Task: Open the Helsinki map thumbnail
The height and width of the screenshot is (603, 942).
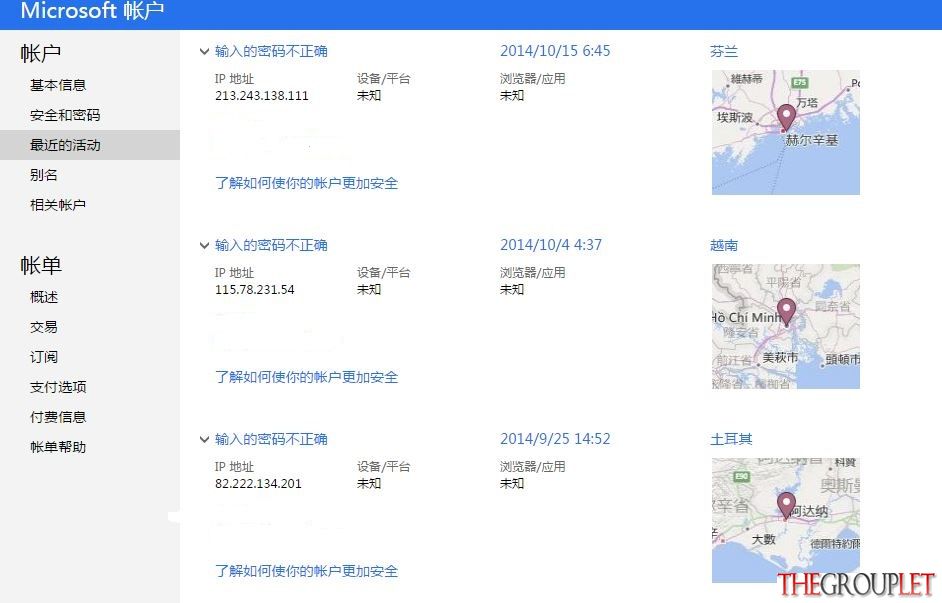Action: pyautogui.click(x=786, y=132)
